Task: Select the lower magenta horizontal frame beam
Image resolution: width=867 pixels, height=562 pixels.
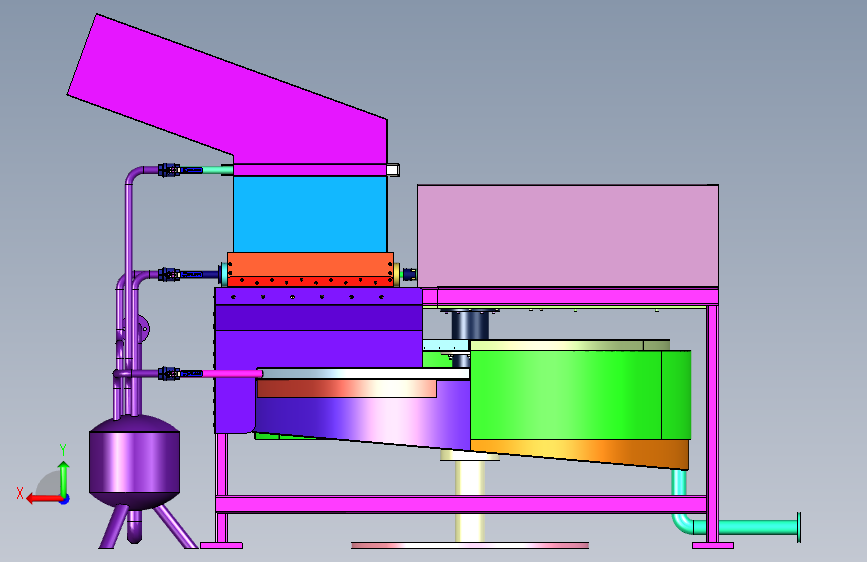Action: pos(461,504)
